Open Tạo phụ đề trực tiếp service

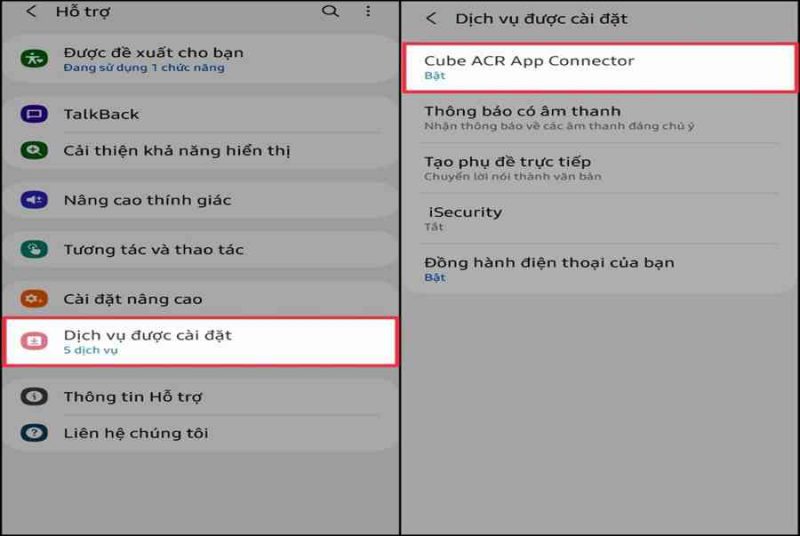[x=600, y=168]
